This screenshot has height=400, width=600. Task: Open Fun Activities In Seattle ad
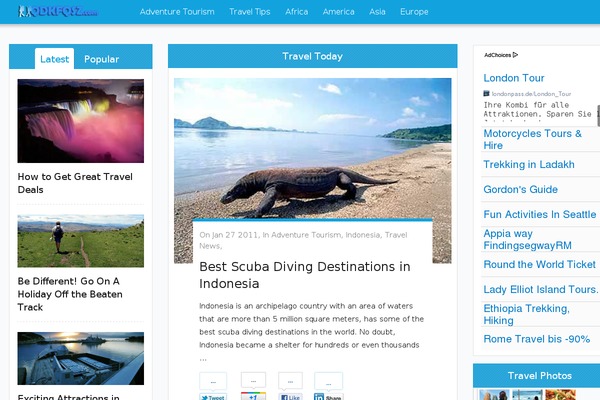pos(540,214)
